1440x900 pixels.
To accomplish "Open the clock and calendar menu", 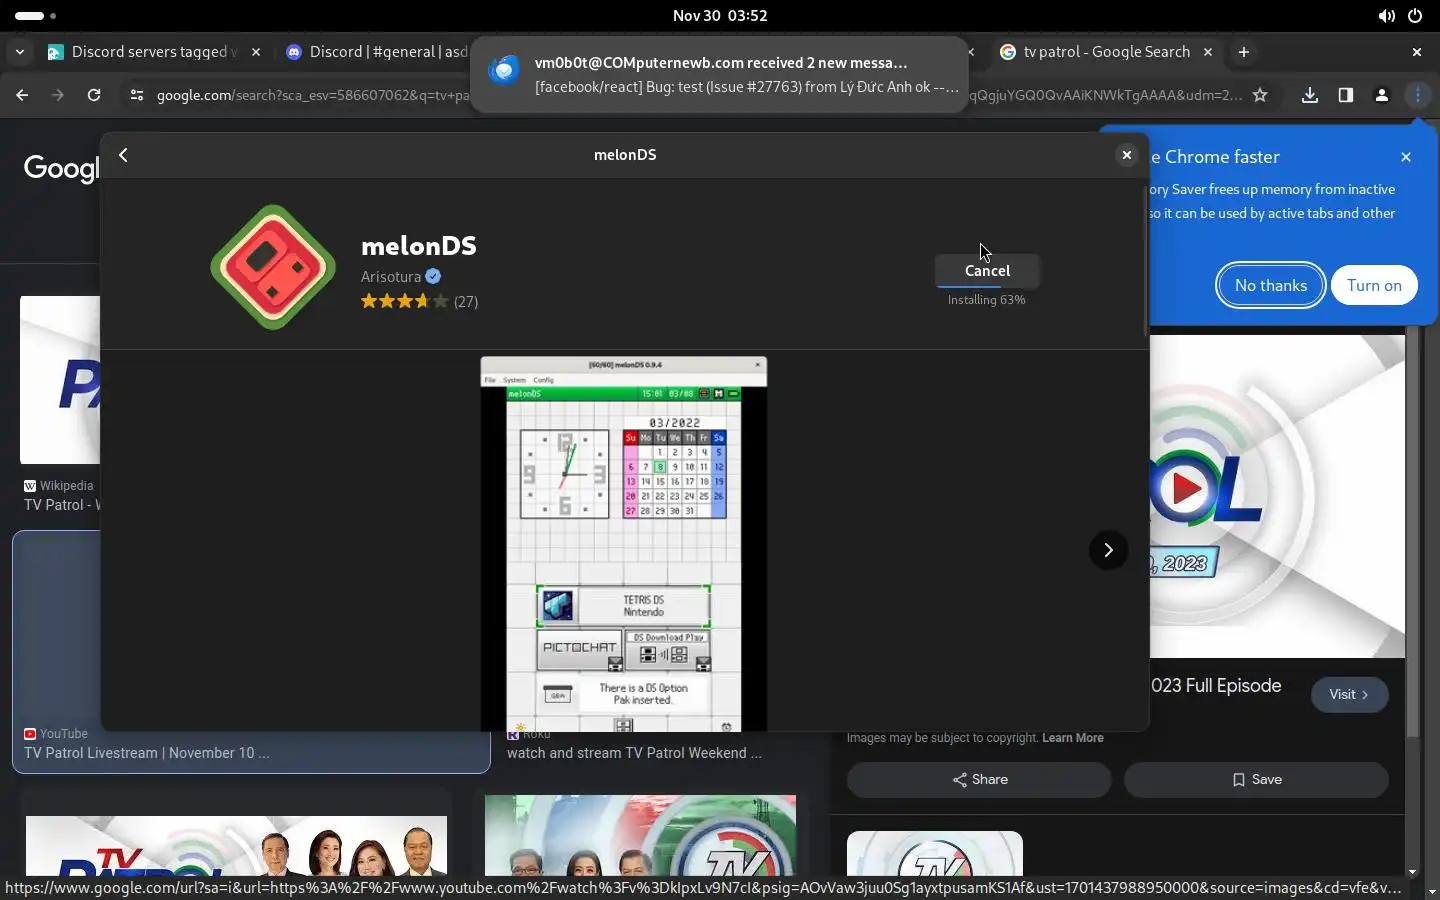I will click(x=720, y=16).
